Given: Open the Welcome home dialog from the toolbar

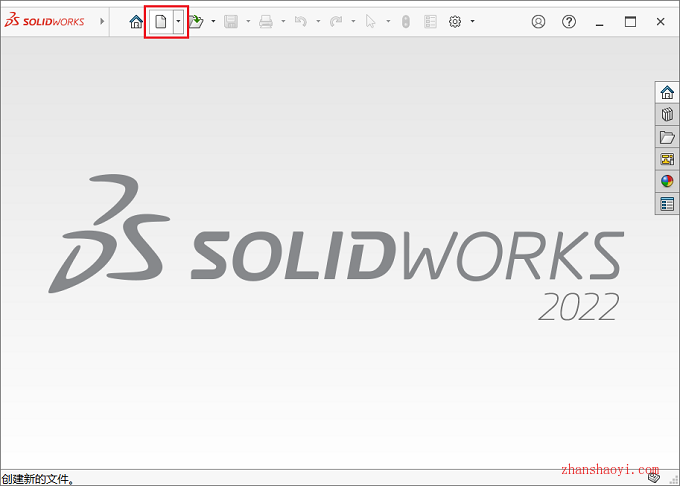Looking at the screenshot, I should [x=136, y=21].
